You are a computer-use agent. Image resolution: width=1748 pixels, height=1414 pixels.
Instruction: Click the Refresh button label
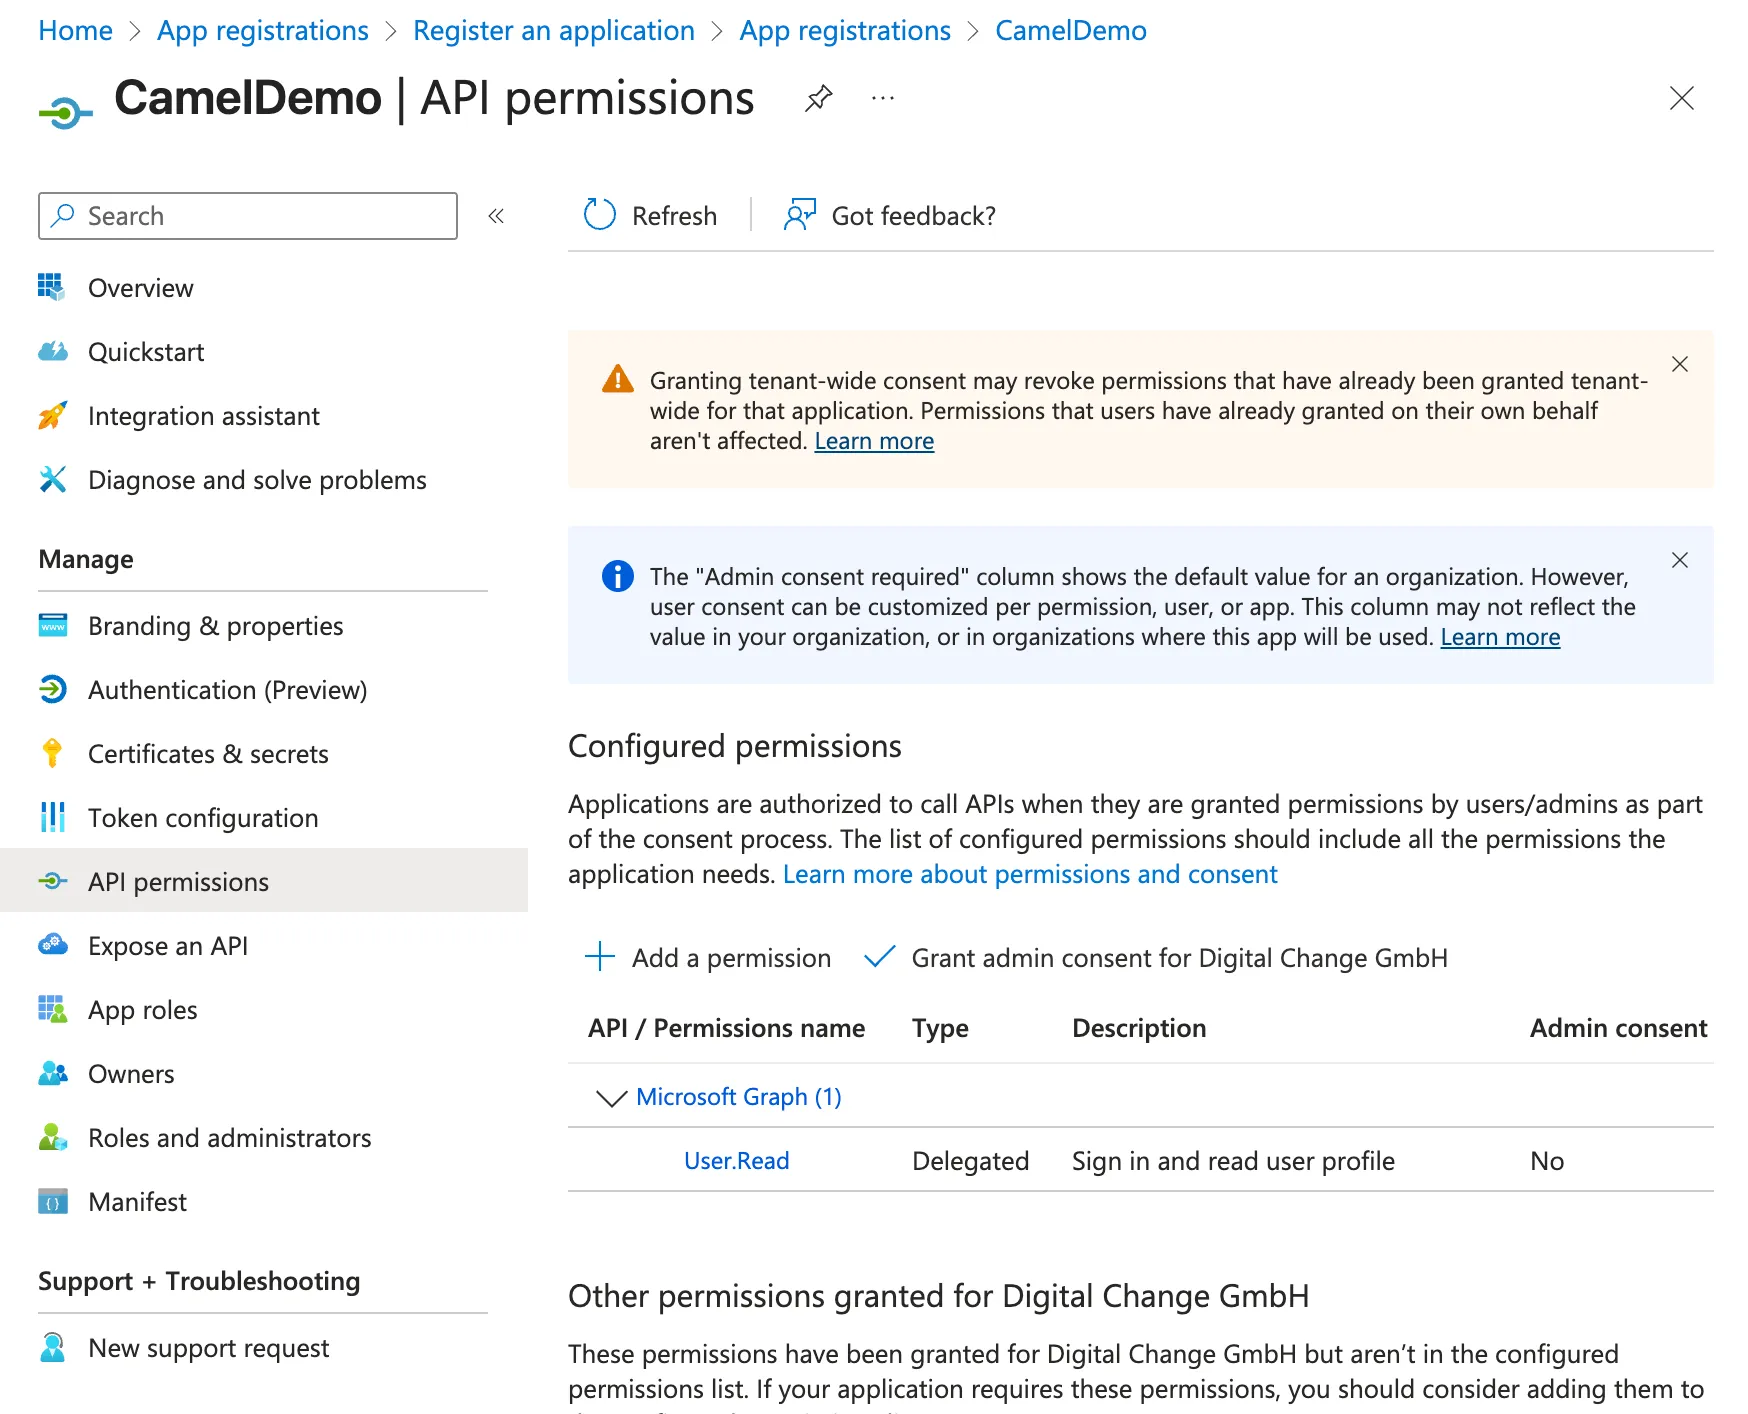(x=674, y=216)
